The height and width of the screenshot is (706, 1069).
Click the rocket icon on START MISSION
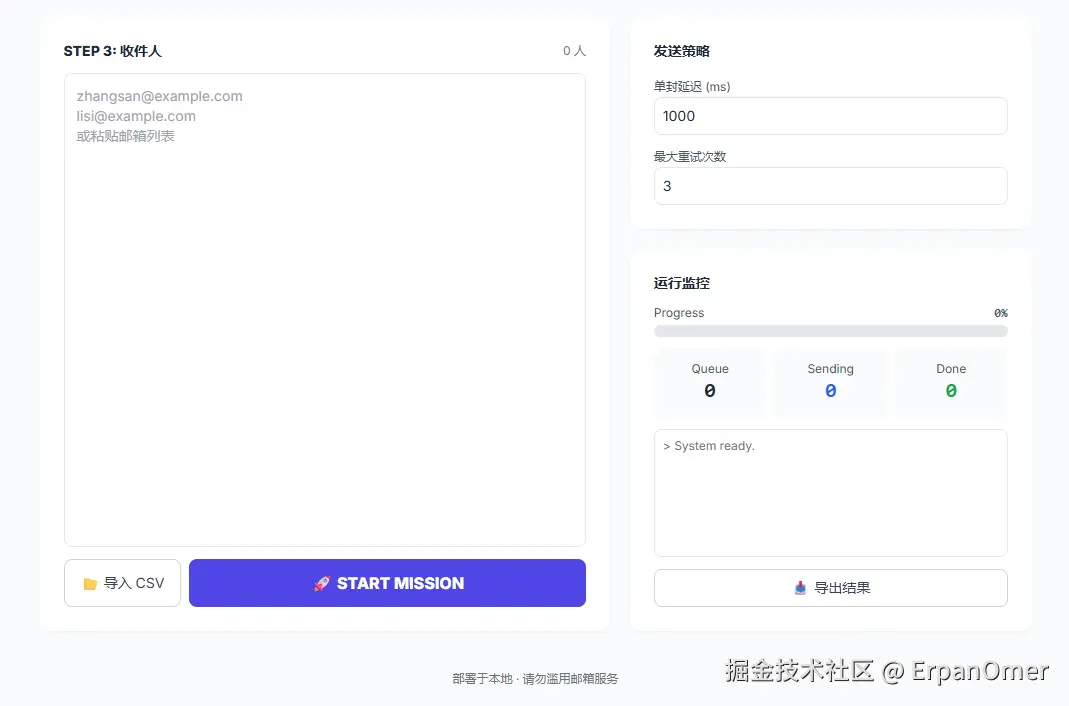(320, 583)
